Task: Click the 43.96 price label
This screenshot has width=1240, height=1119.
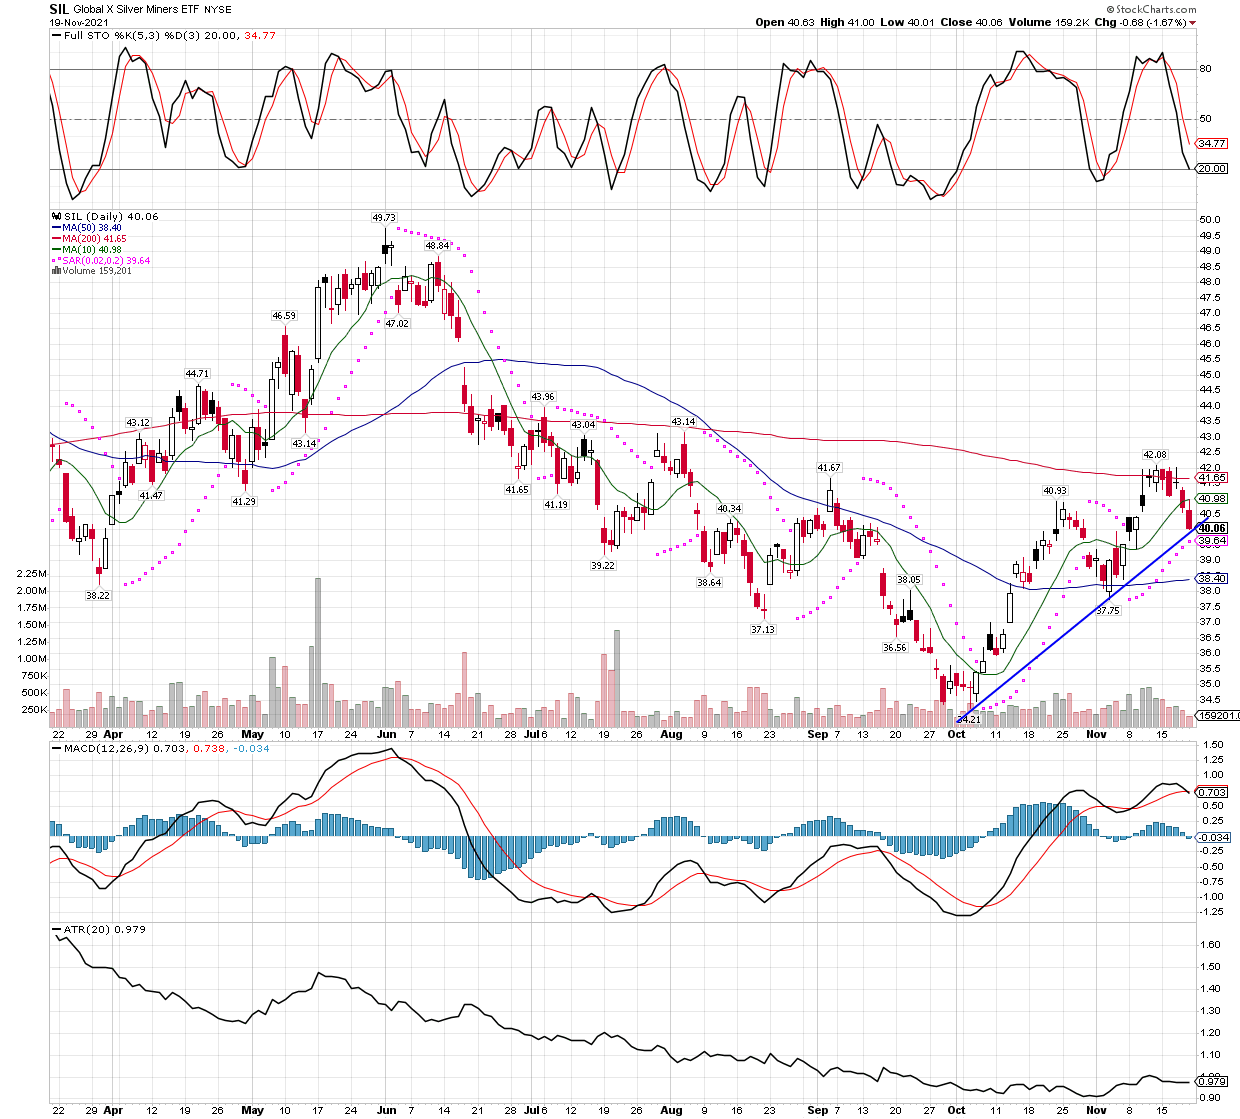Action: [543, 397]
